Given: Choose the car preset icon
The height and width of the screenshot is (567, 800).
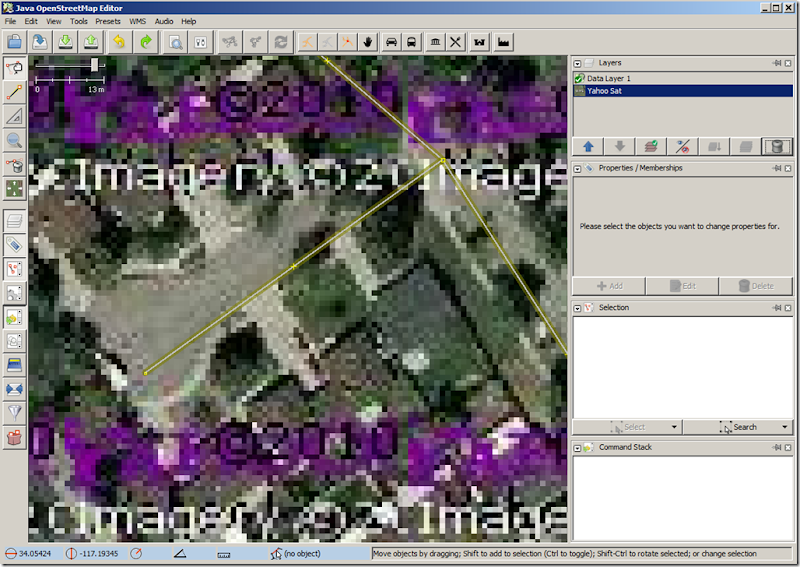Looking at the screenshot, I should [x=391, y=42].
